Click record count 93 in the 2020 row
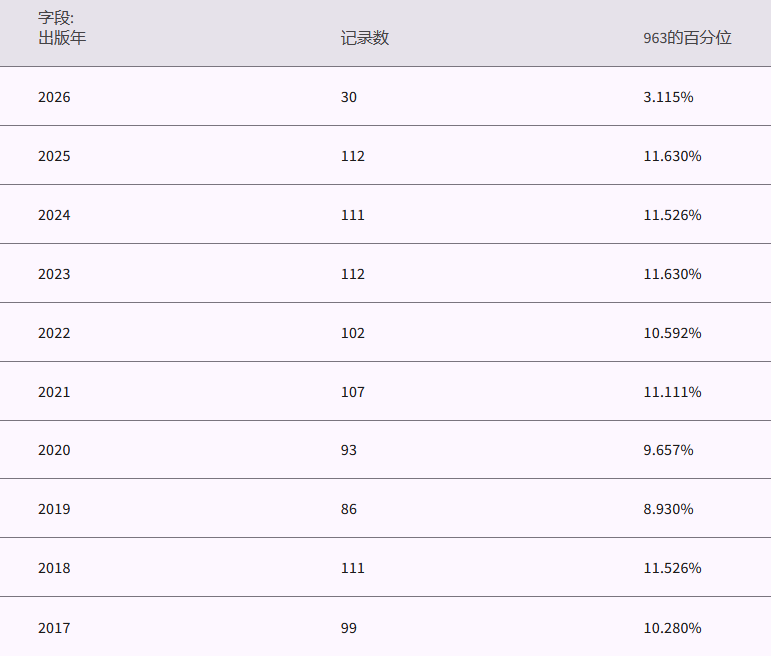771x658 pixels. (x=348, y=450)
